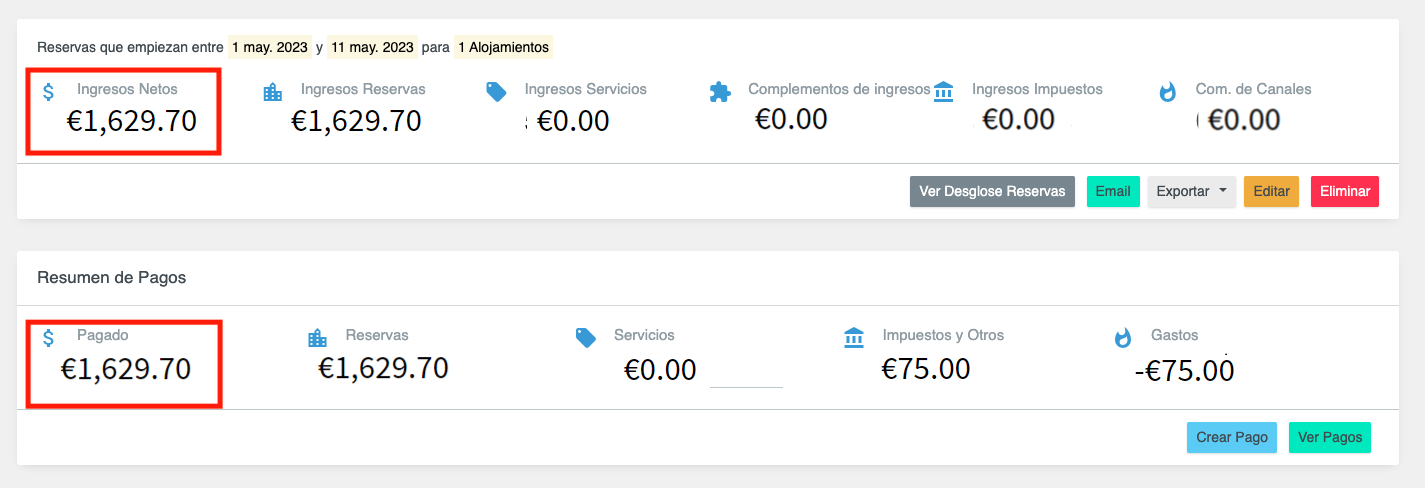
Task: Click the puzzle icon for Complementos de ingresos
Action: 720,92
